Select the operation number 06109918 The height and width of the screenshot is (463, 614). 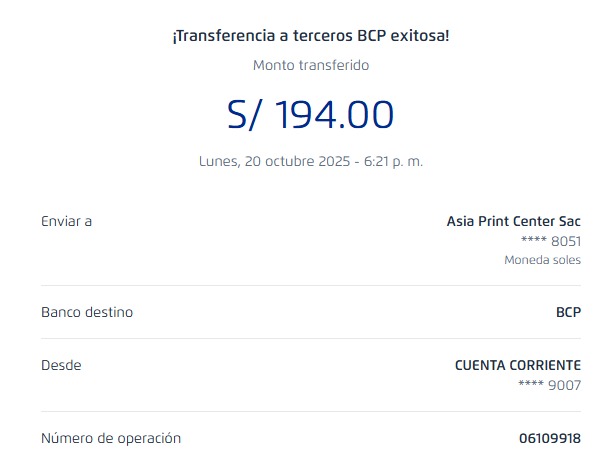tap(550, 438)
